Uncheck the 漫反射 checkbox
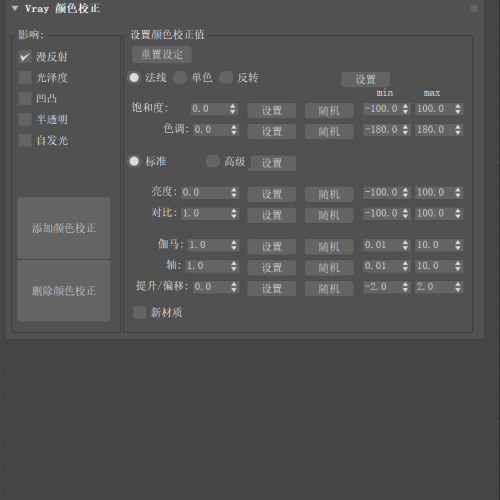This screenshot has height=500, width=500. (x=25, y=57)
